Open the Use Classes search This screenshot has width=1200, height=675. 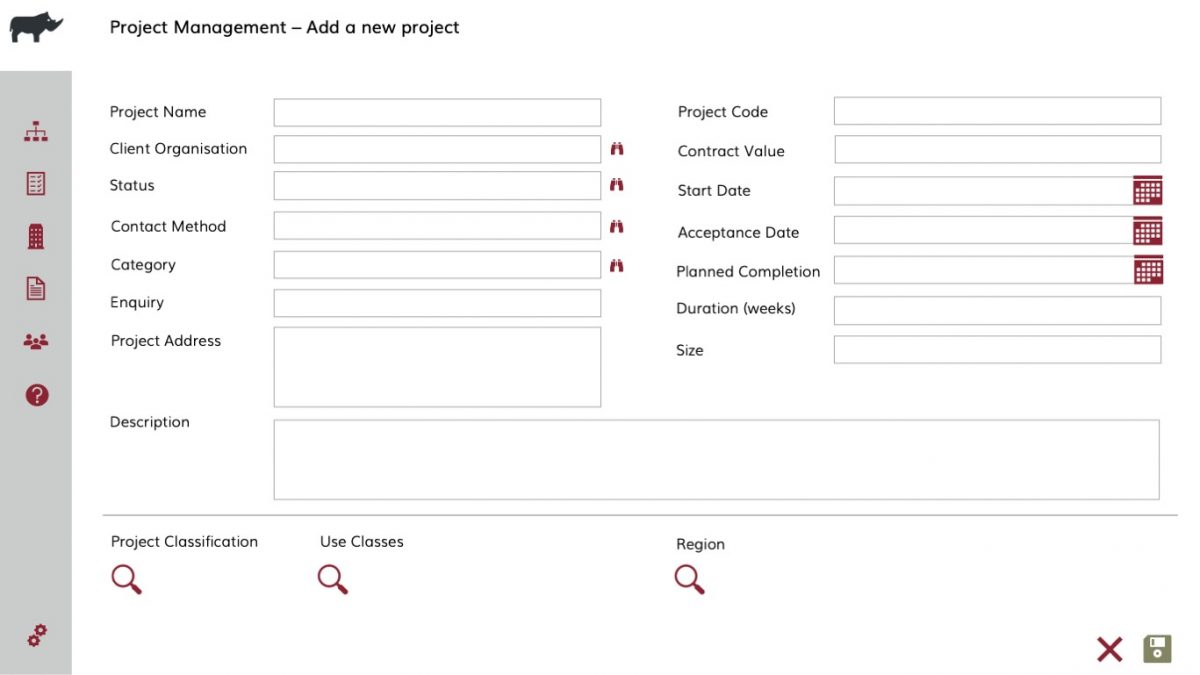(333, 578)
